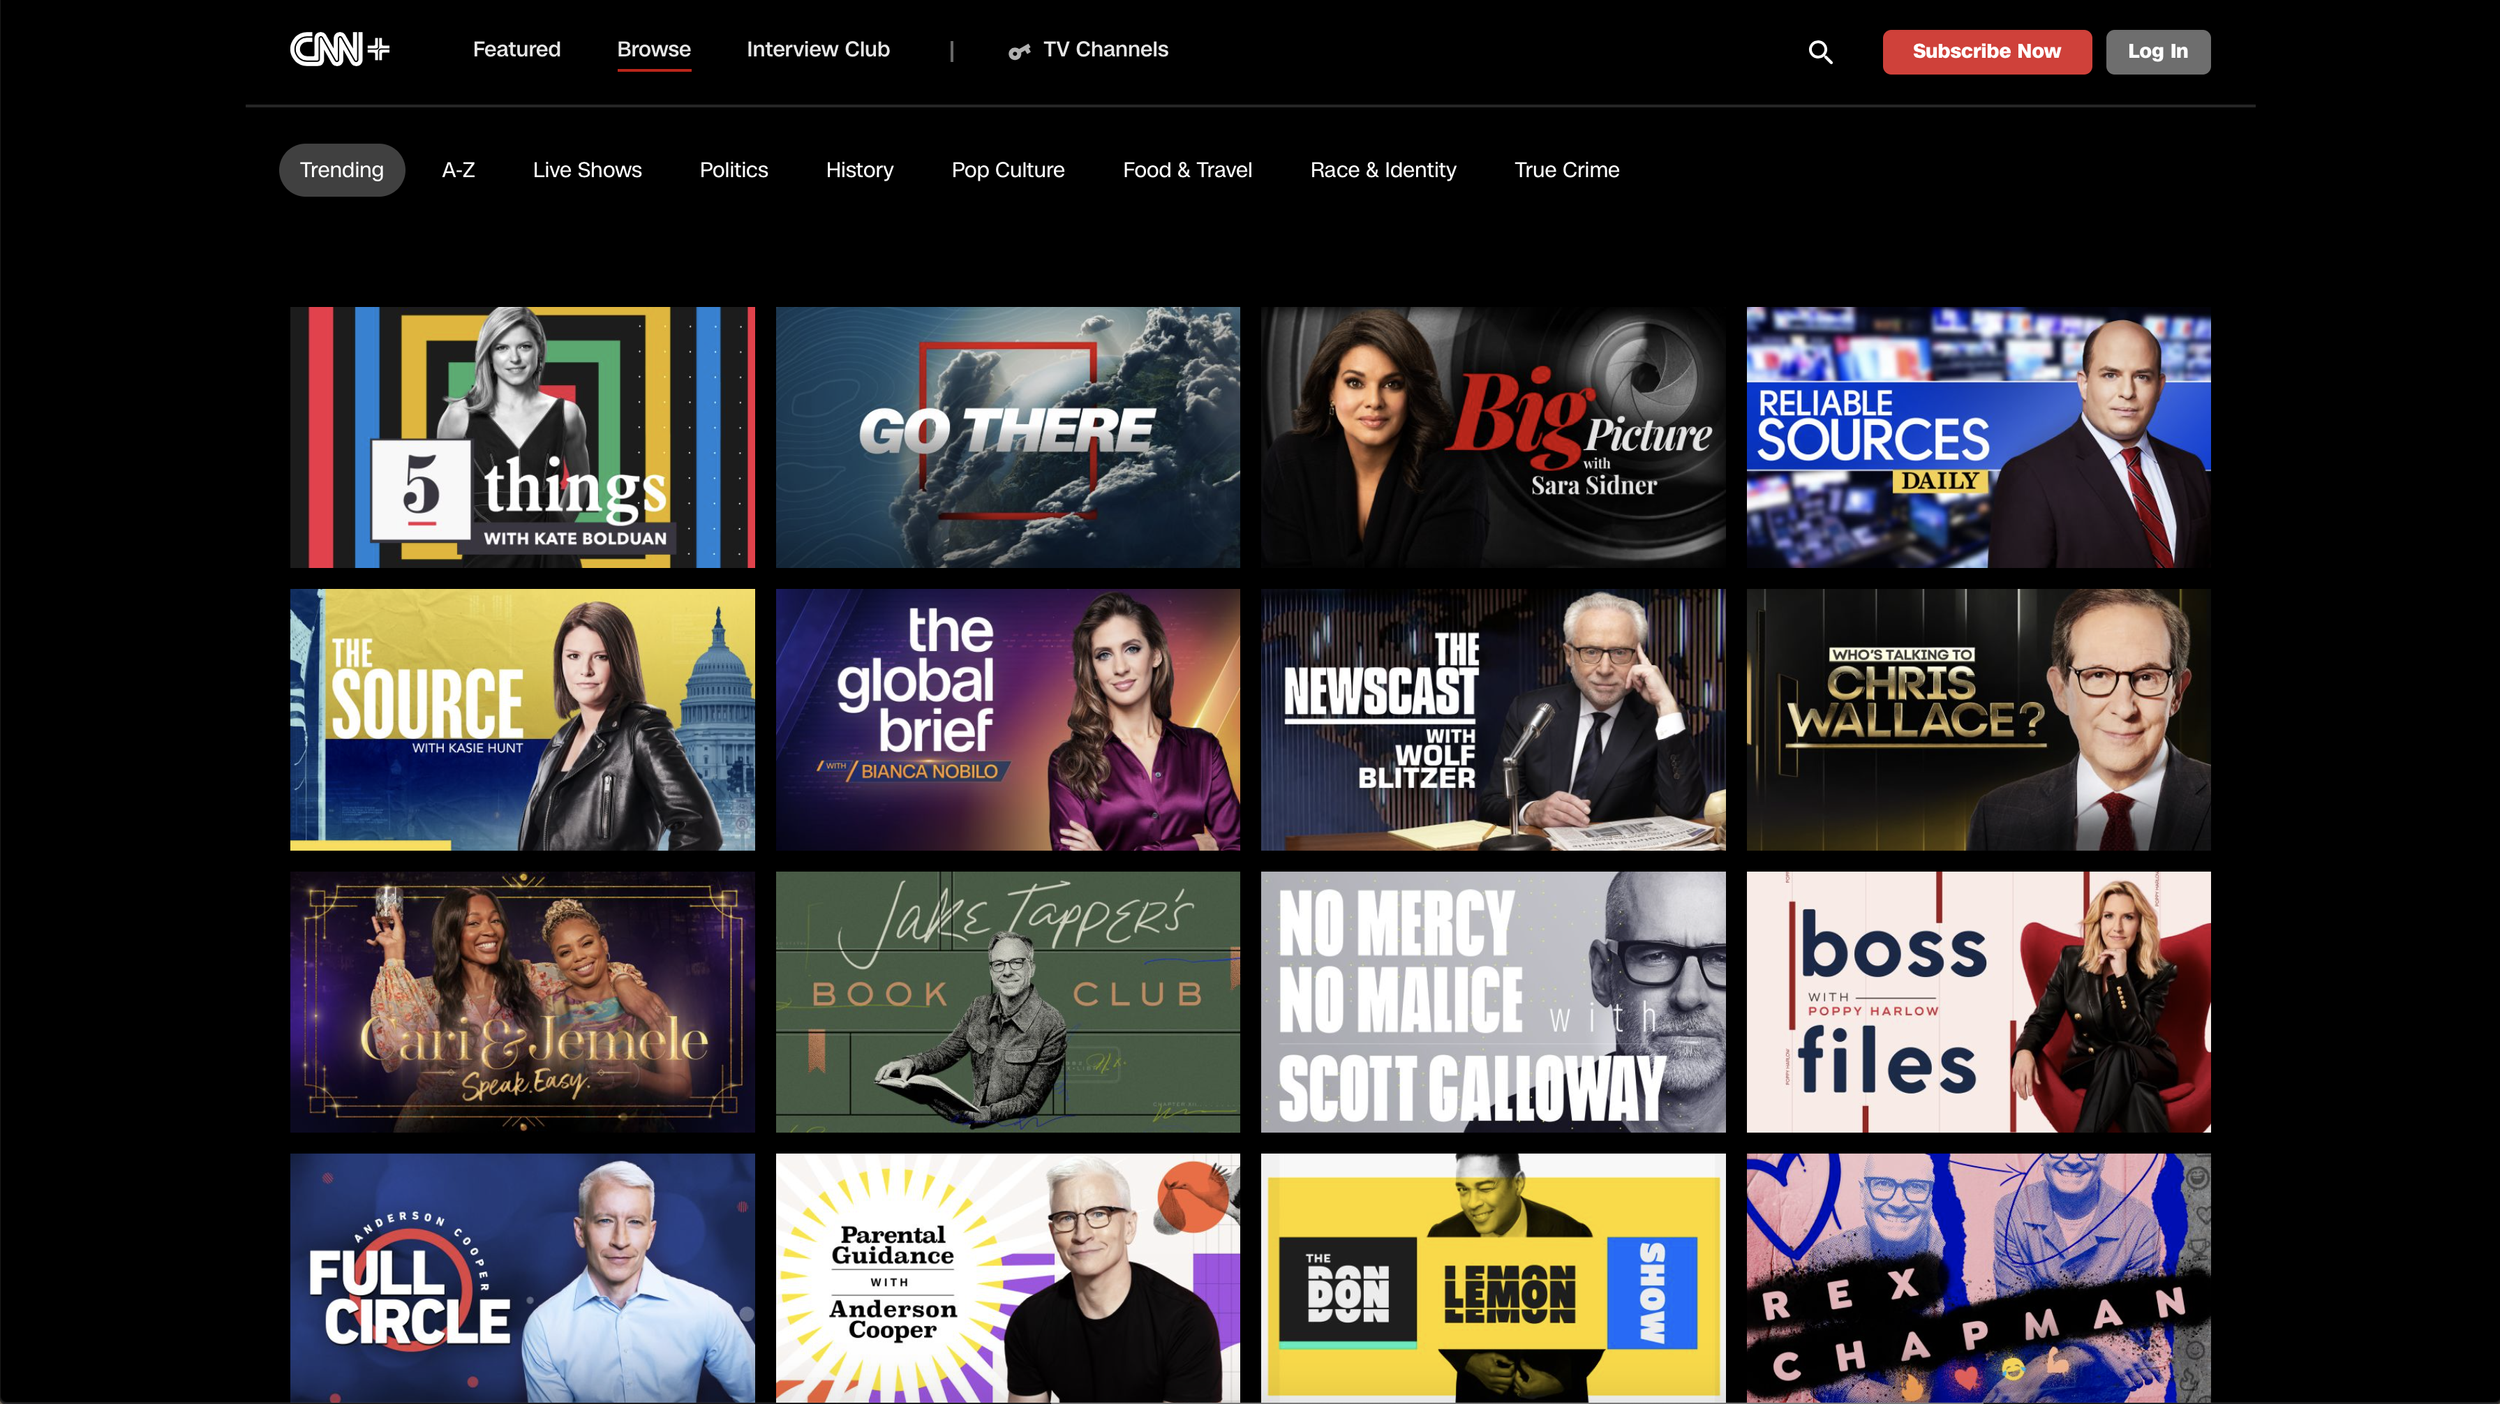Select the Trending category pill
The width and height of the screenshot is (2500, 1404).
point(341,170)
